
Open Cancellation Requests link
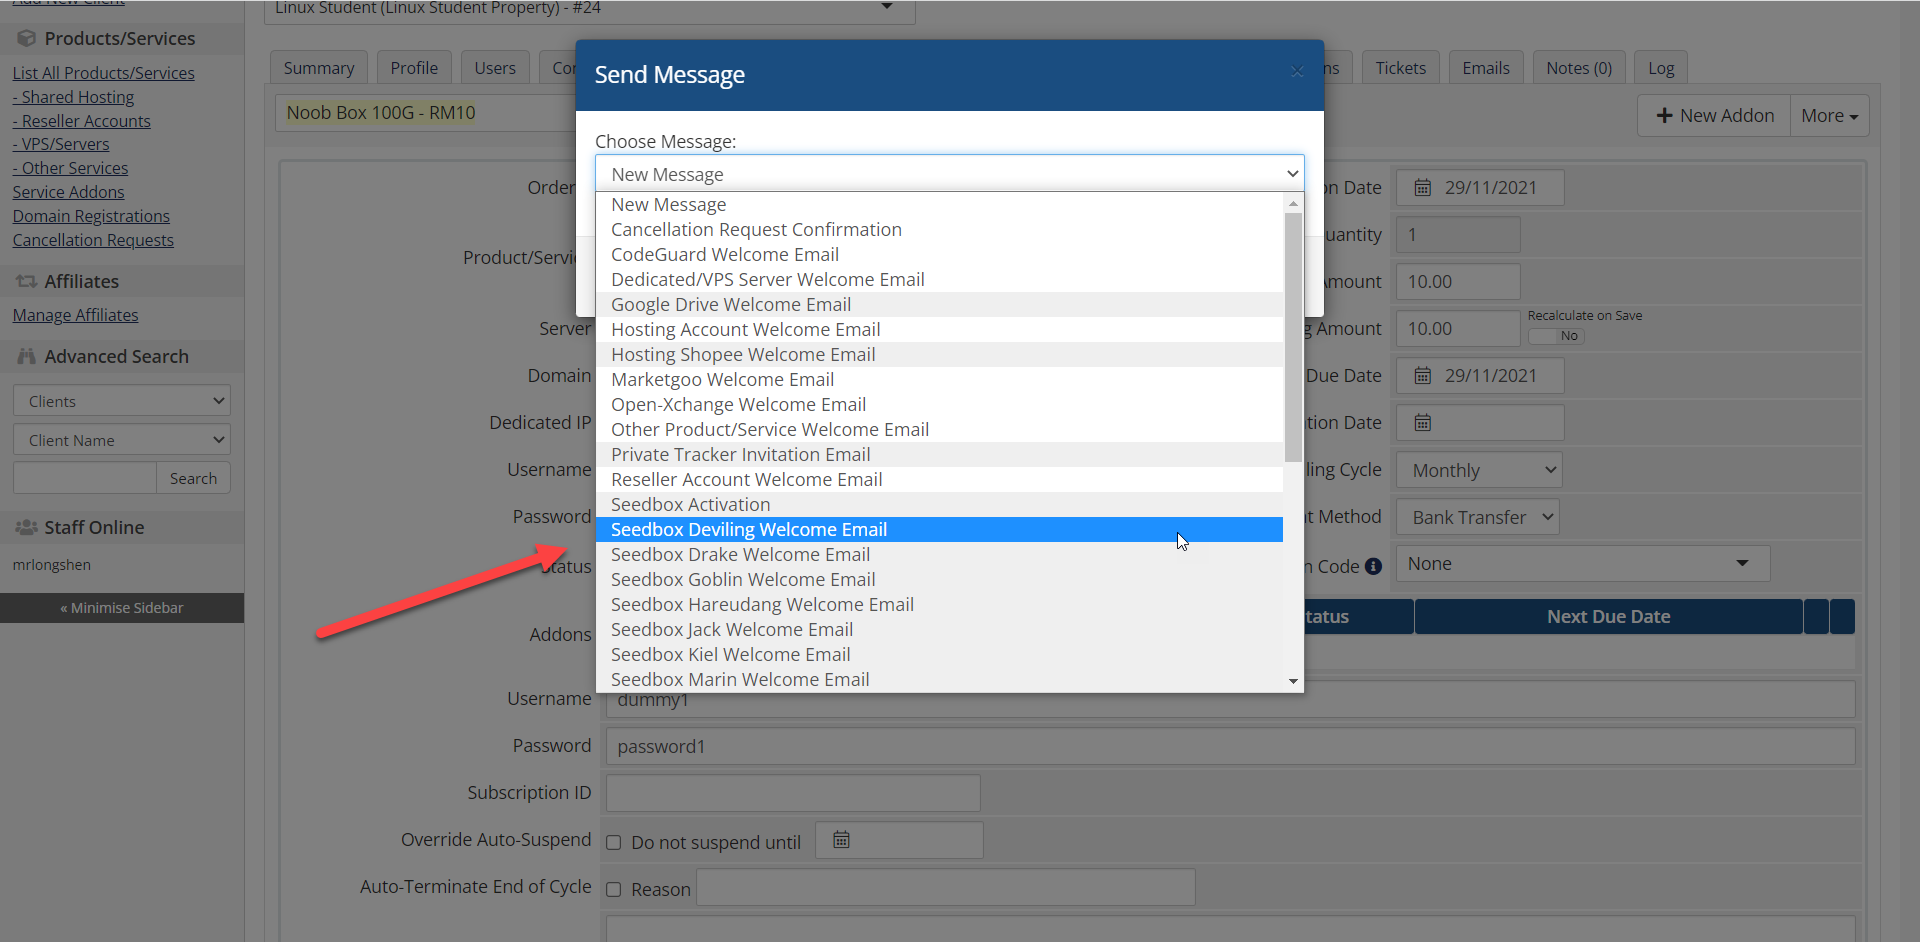coord(93,240)
